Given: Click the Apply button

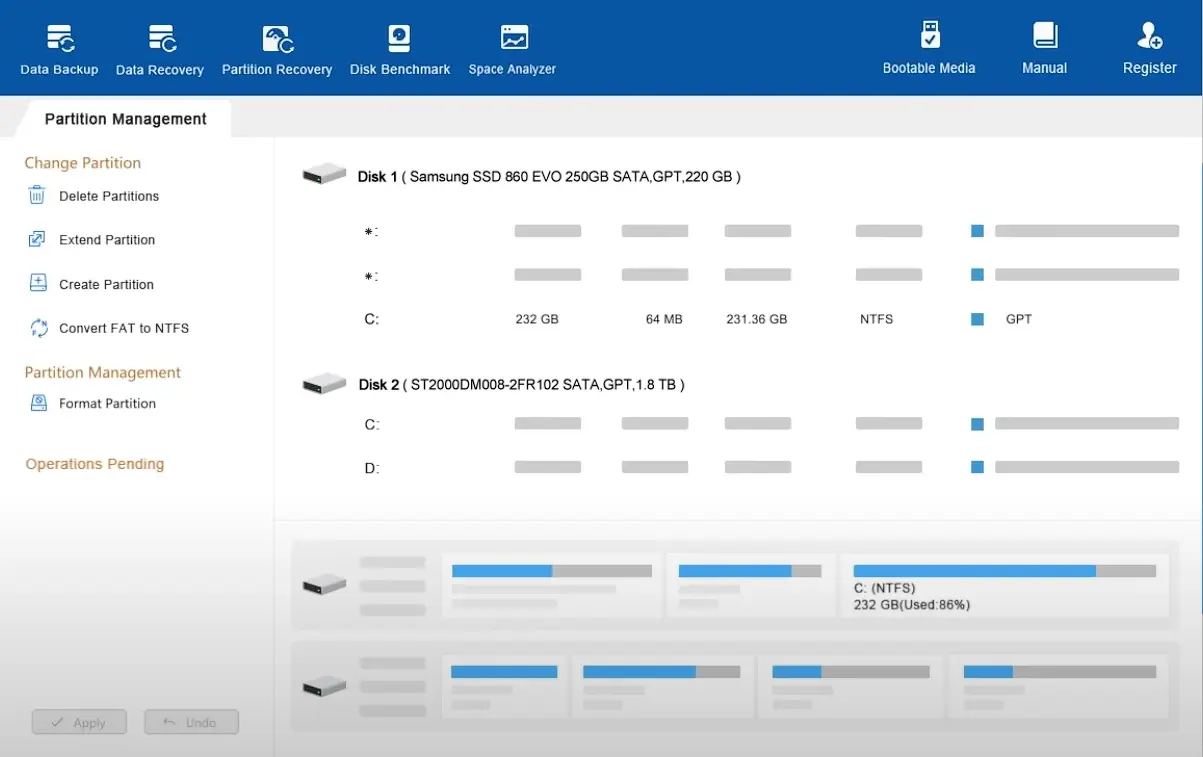Looking at the screenshot, I should coord(79,722).
